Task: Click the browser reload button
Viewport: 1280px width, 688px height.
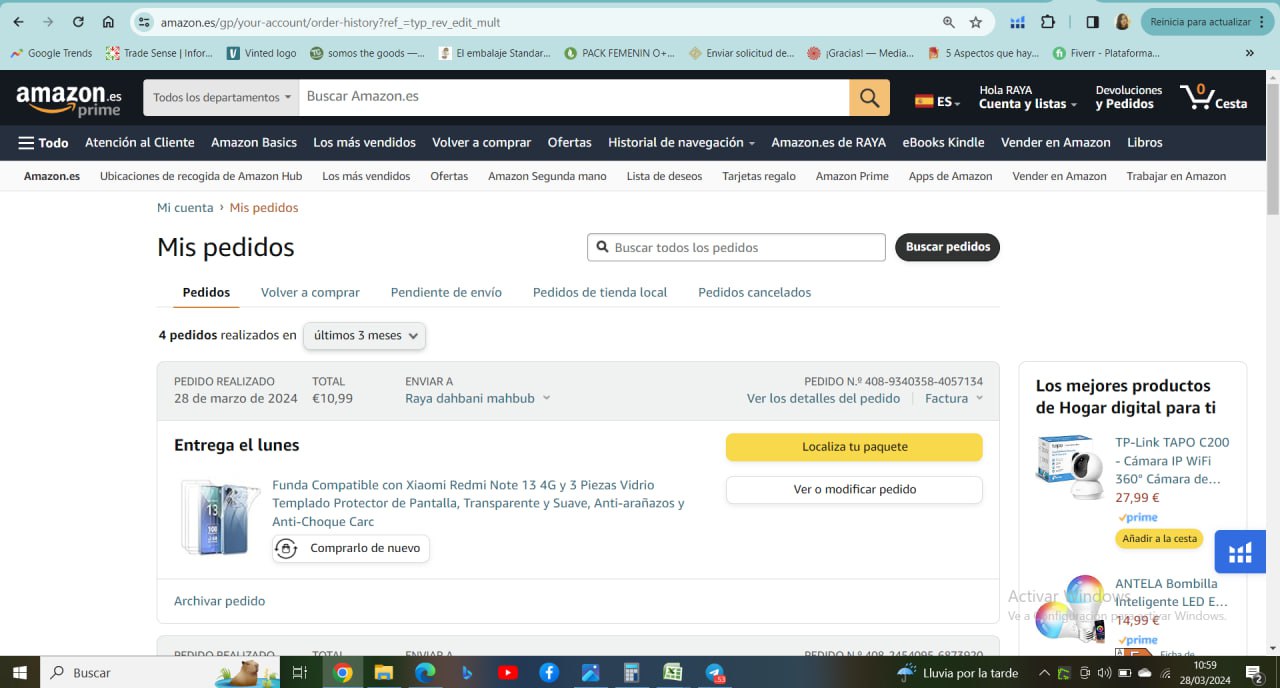Action: point(78,22)
